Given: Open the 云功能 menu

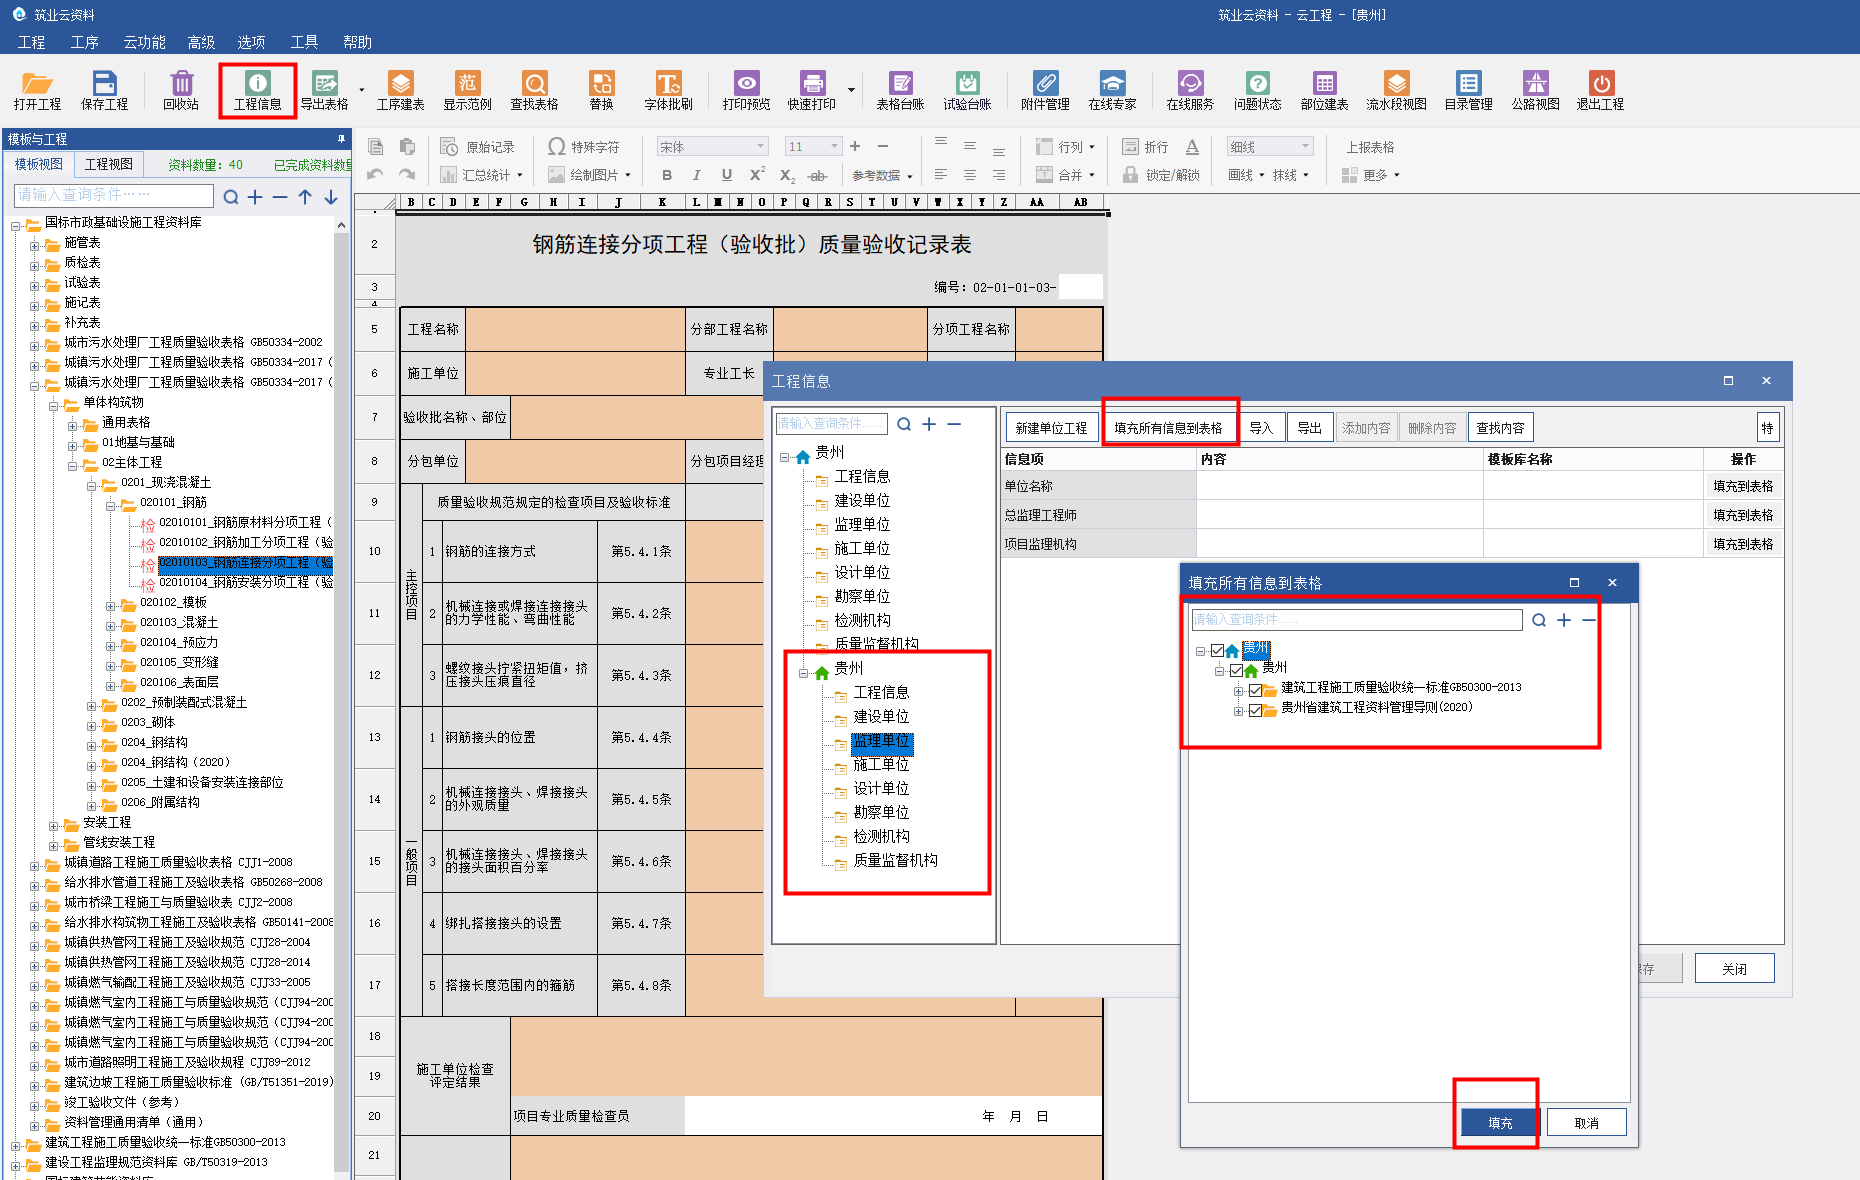Looking at the screenshot, I should pyautogui.click(x=144, y=42).
